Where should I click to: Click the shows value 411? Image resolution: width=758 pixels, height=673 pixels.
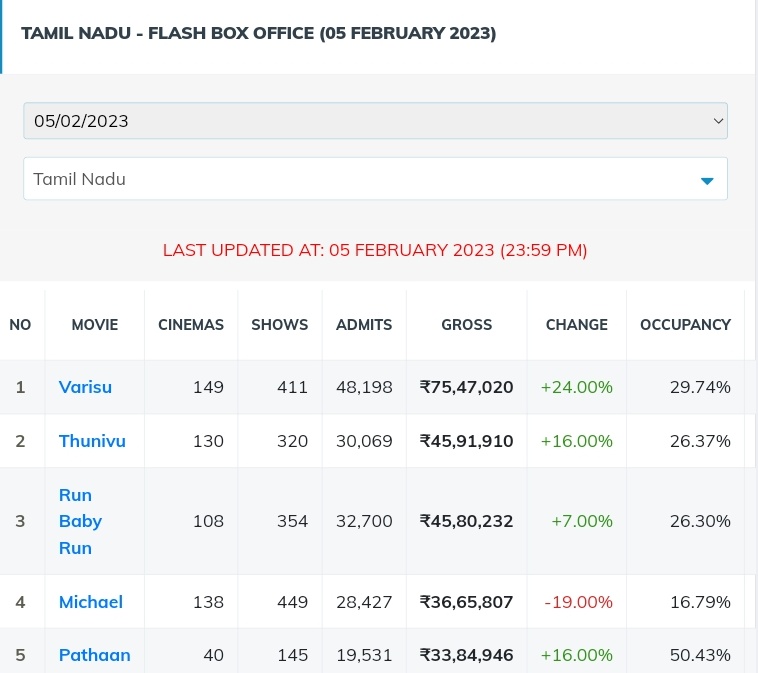[x=292, y=387]
